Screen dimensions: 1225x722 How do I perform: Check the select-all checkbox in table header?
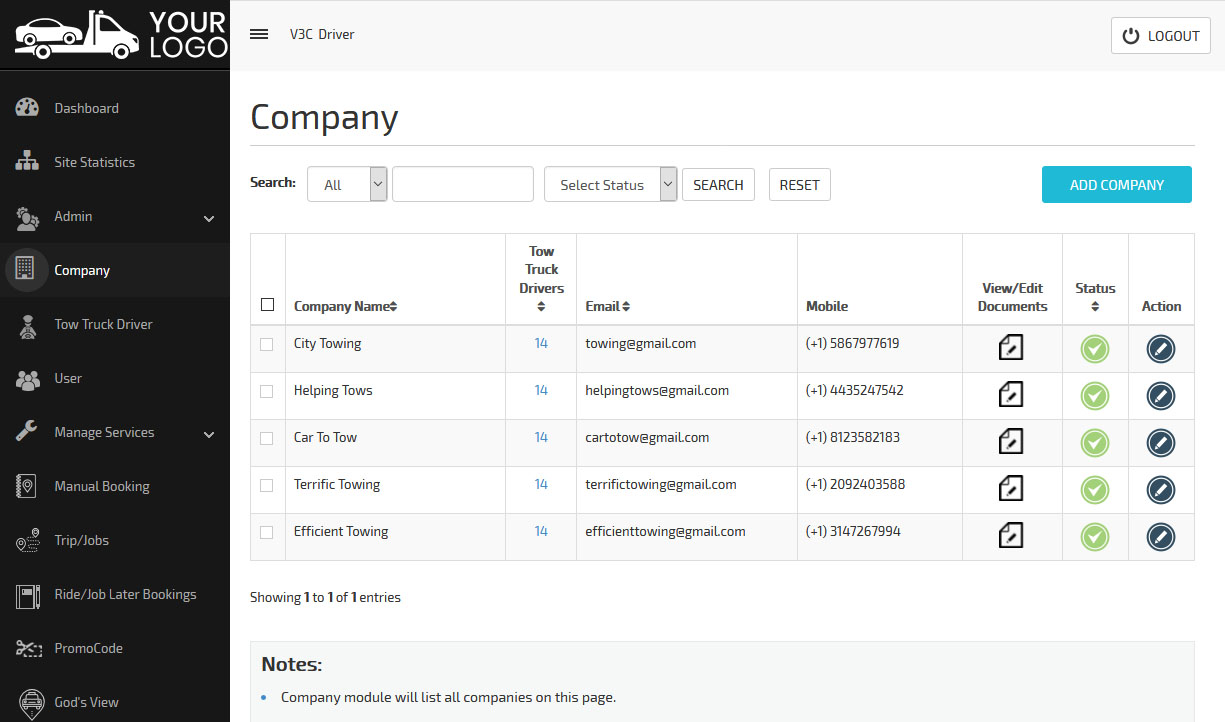[267, 305]
